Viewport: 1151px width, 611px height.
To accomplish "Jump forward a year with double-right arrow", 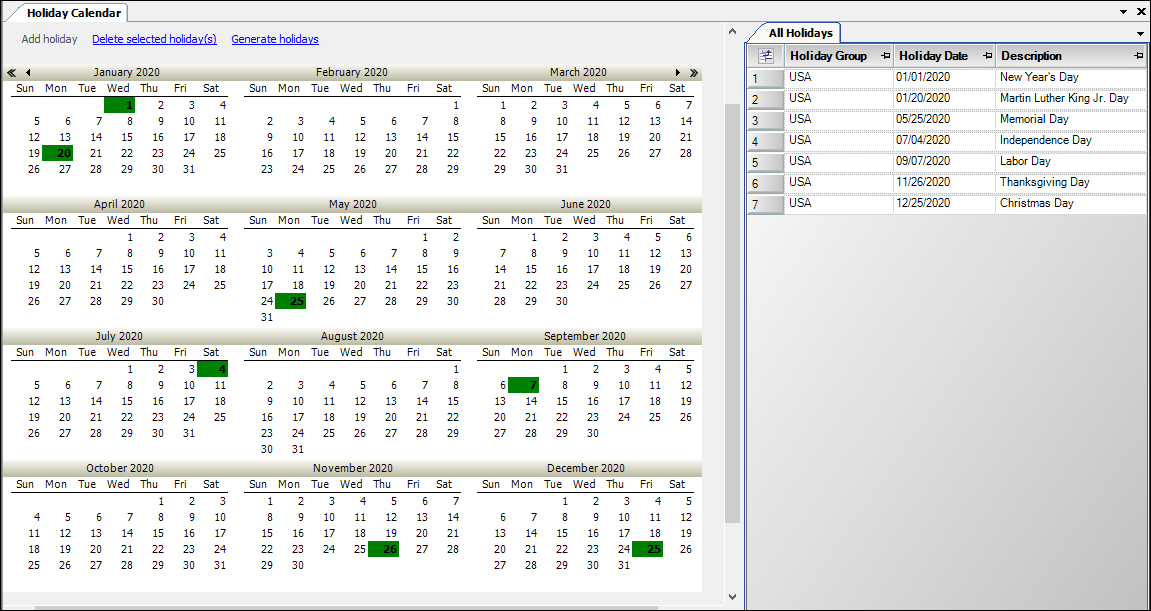I will pos(694,73).
